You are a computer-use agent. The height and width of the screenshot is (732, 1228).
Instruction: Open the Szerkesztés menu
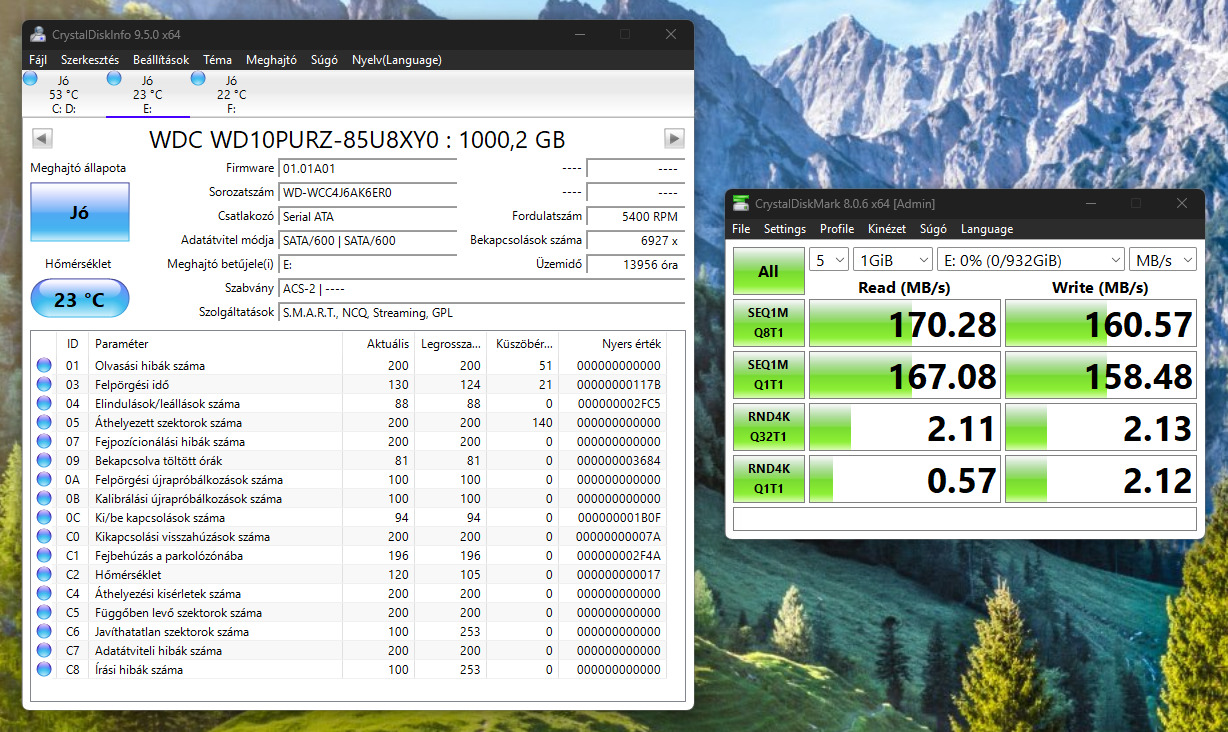[x=90, y=60]
